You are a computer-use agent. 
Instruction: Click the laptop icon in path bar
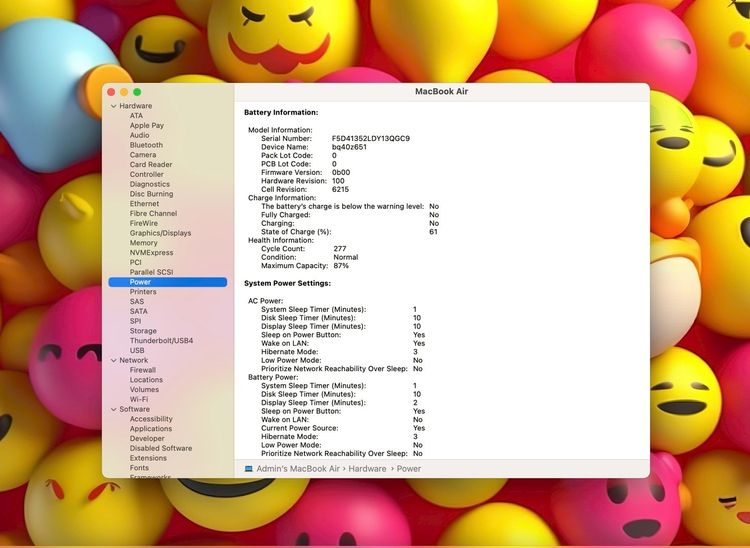[249, 469]
